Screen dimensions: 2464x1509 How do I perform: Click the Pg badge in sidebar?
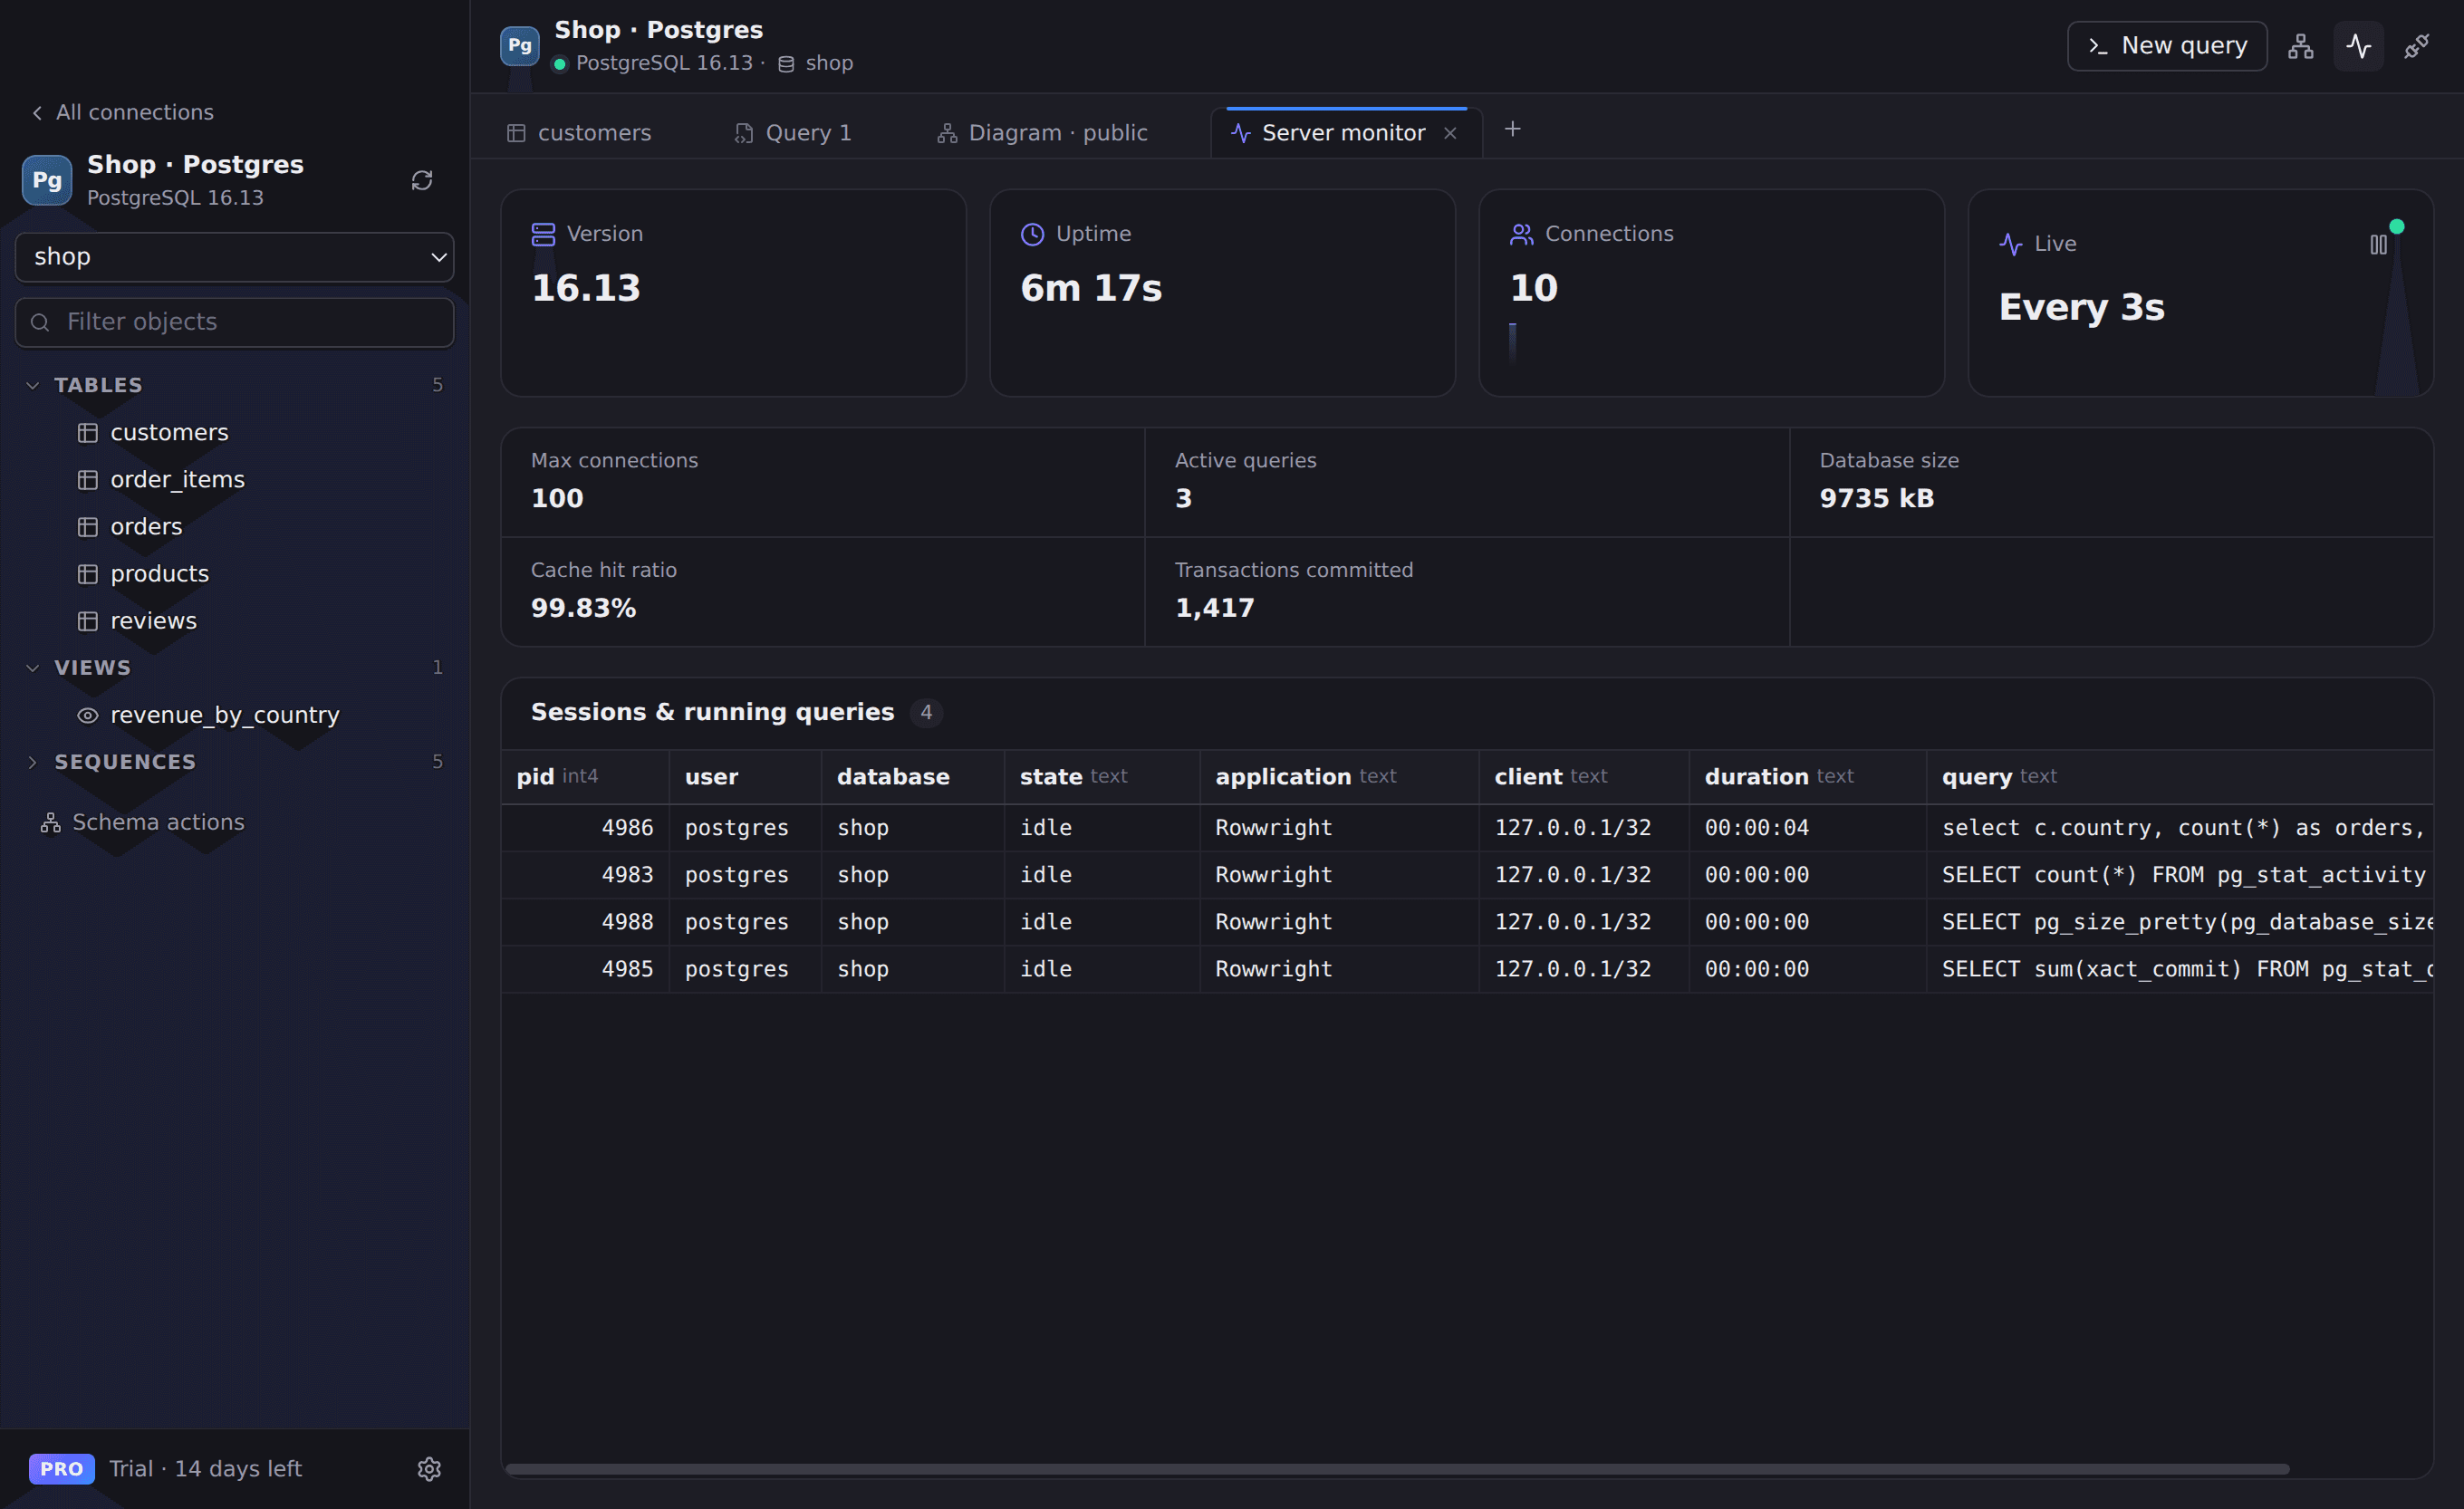[47, 180]
